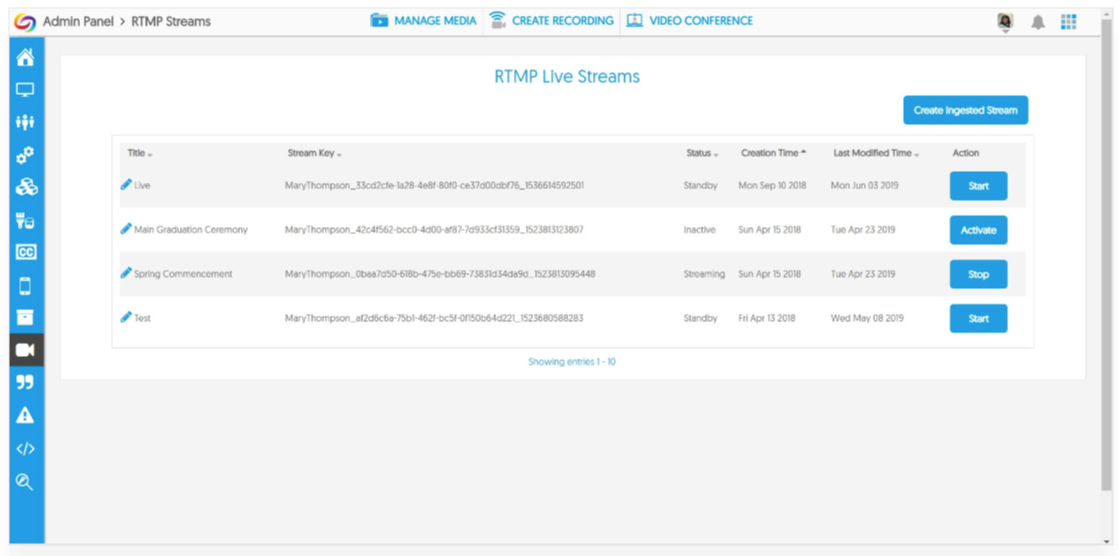The width and height of the screenshot is (1119, 556).
Task: Sort by Title column
Action: coord(140,153)
